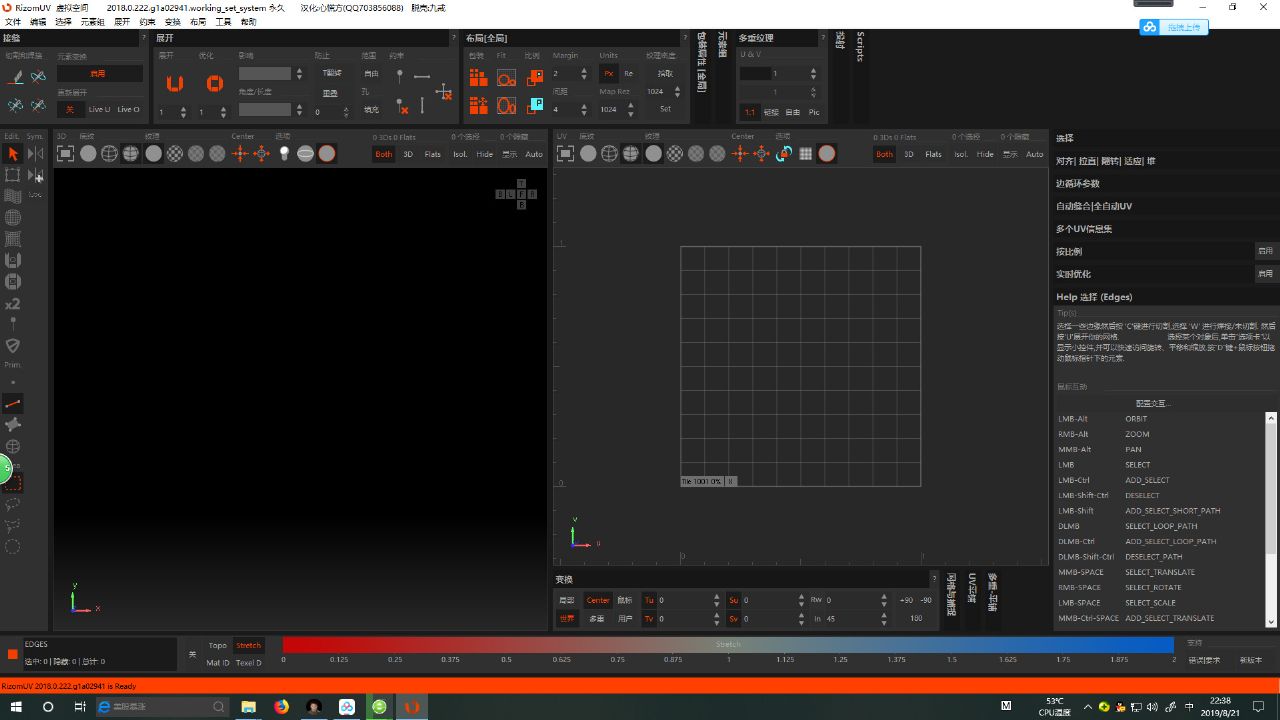
Task: Expand the 多个UV信息集 panel
Action: (1165, 229)
